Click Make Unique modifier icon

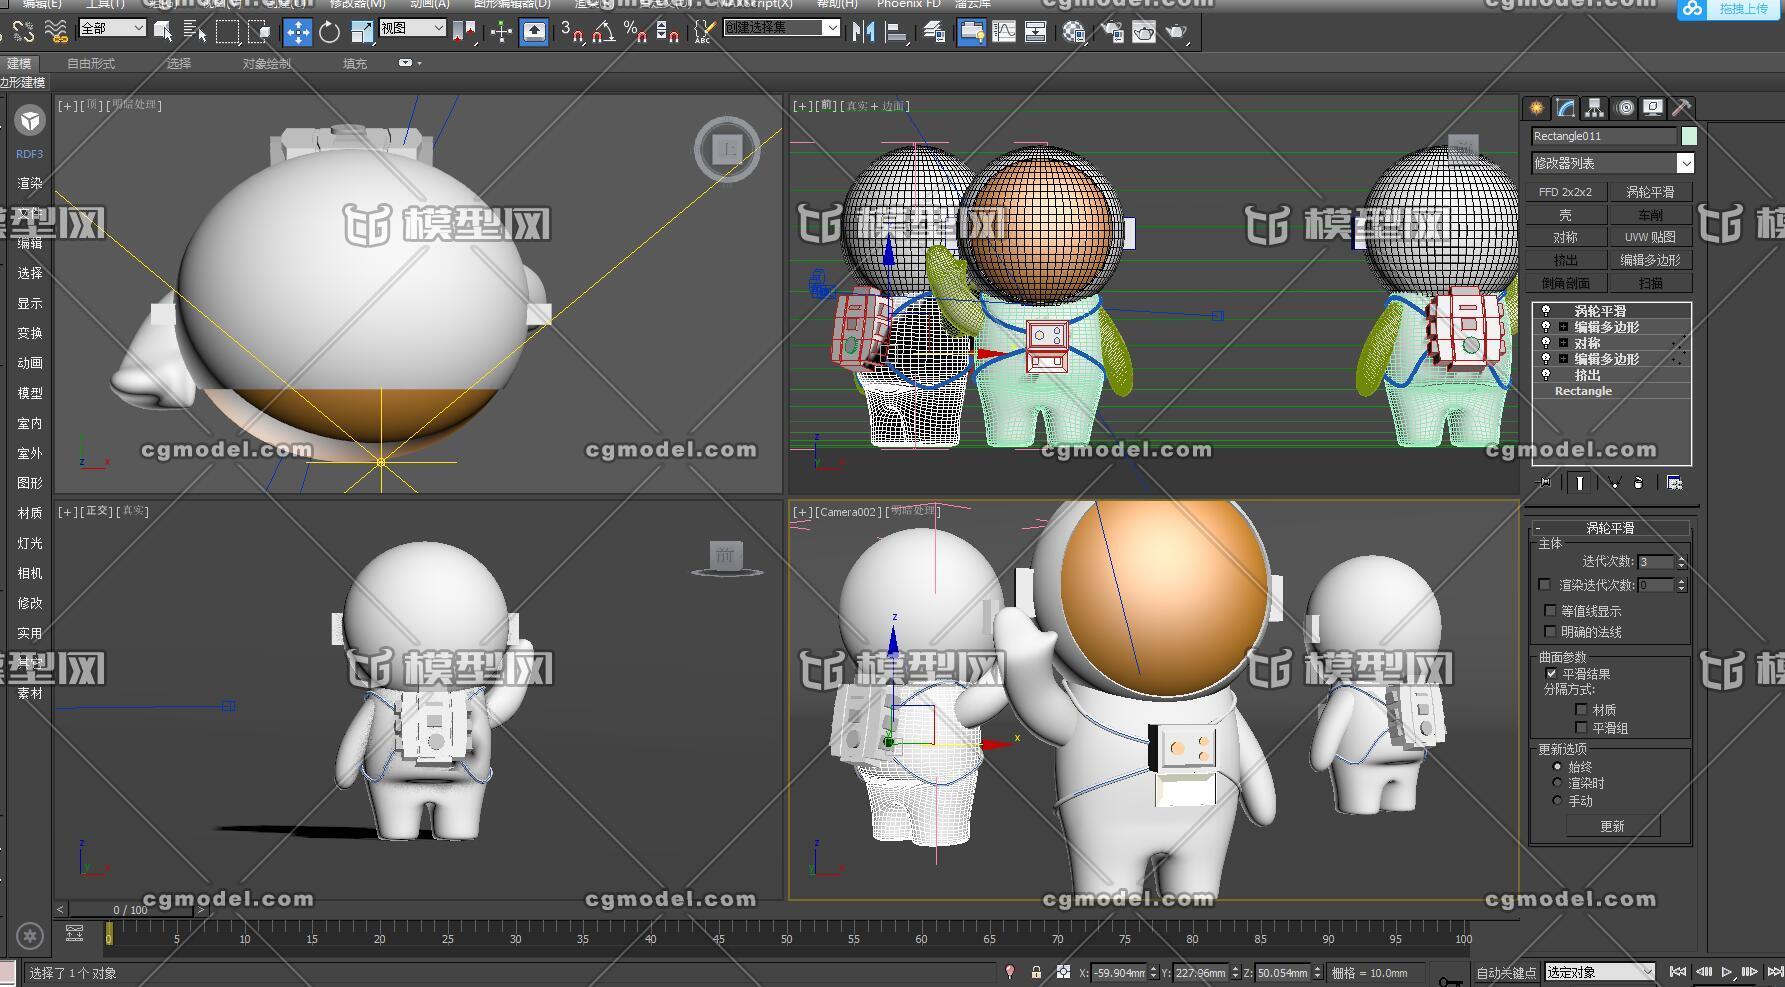[1614, 483]
